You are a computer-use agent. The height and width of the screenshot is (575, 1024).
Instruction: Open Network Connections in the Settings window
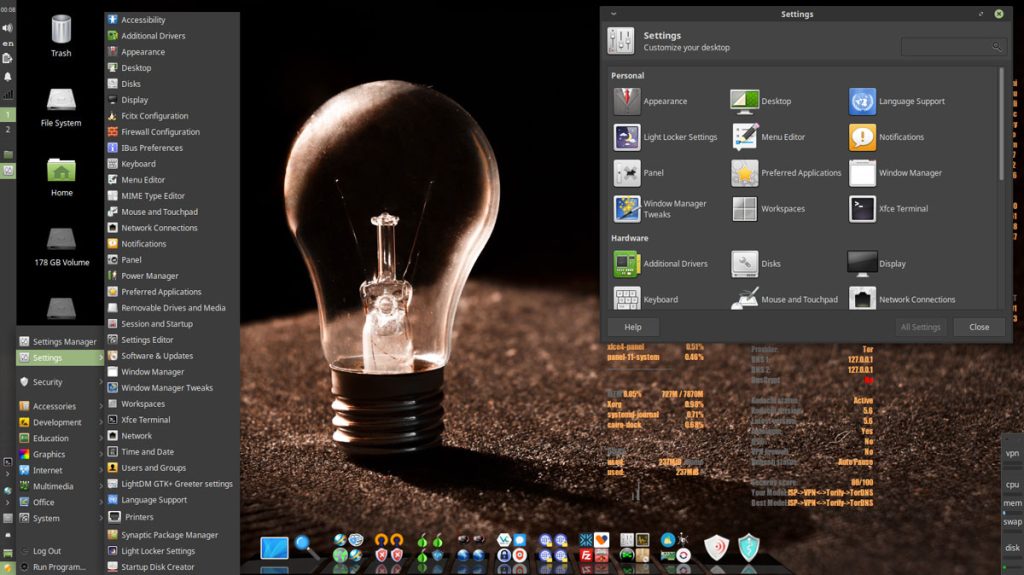click(862, 299)
